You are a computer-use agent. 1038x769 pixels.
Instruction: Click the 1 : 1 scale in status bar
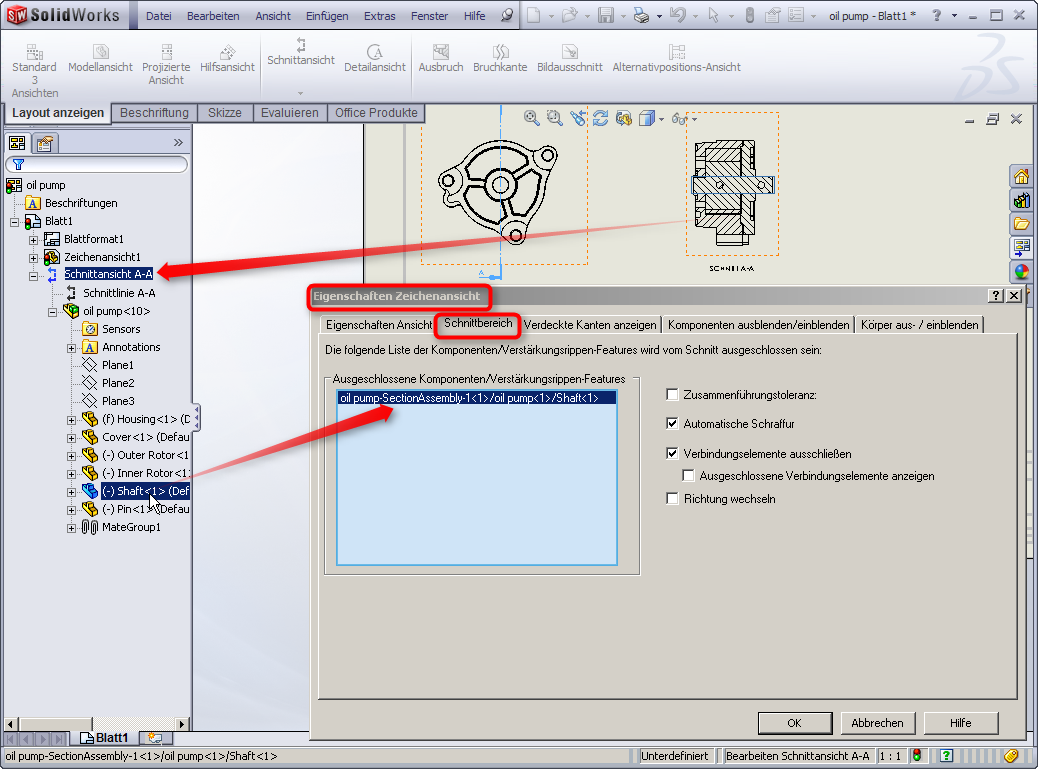tap(890, 756)
